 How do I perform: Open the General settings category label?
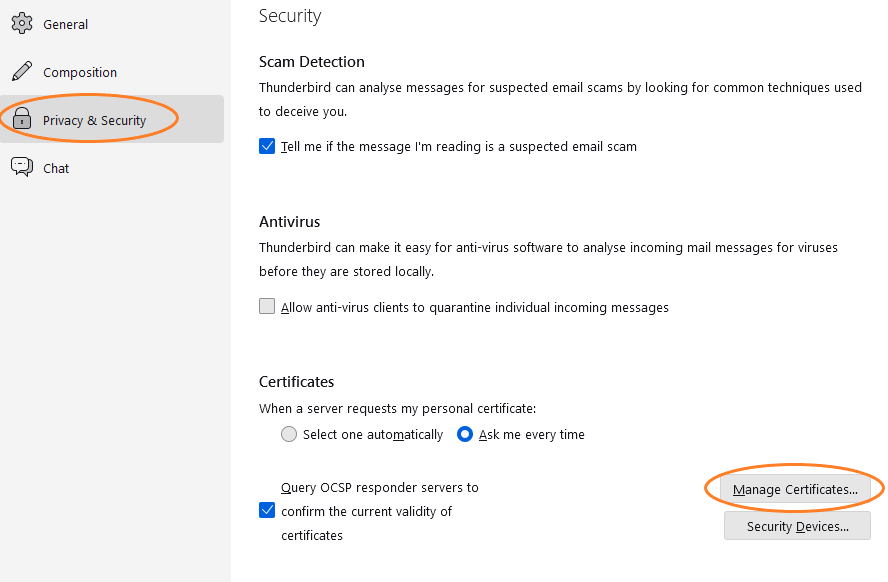click(65, 24)
